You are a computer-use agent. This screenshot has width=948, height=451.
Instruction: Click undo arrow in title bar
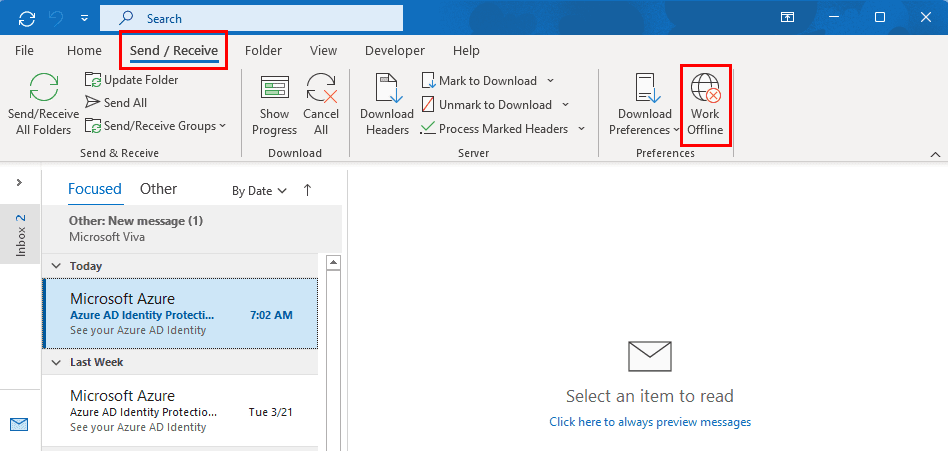(x=56, y=18)
